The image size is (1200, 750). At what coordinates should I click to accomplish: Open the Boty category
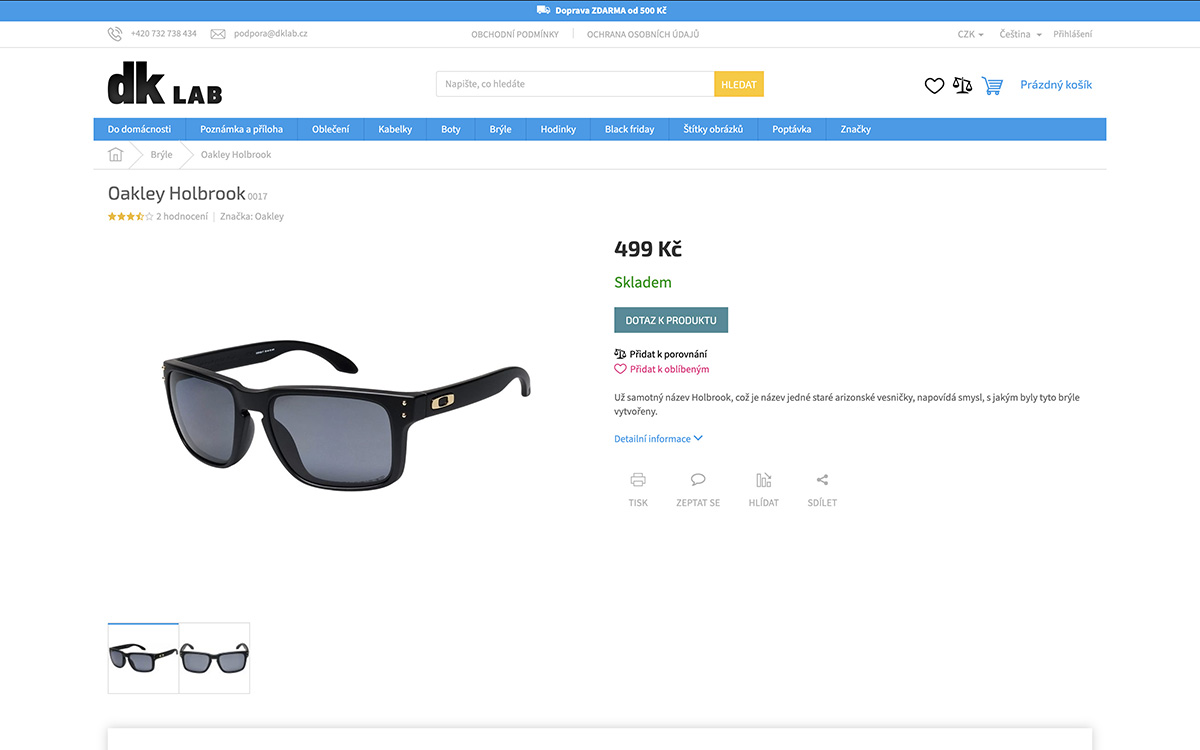click(451, 129)
